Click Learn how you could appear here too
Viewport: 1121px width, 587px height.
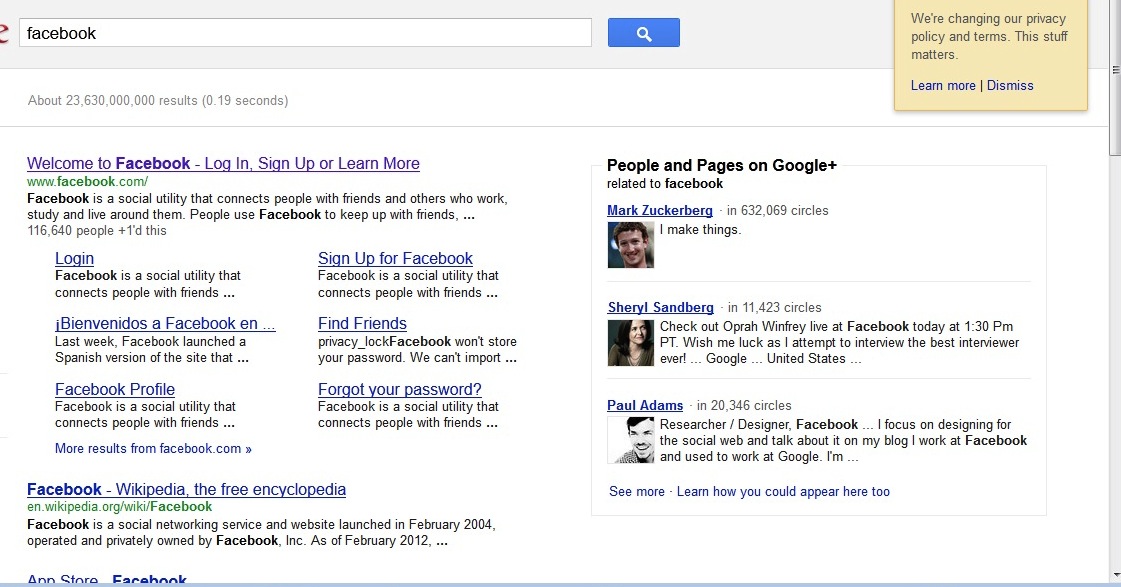pyautogui.click(x=783, y=492)
